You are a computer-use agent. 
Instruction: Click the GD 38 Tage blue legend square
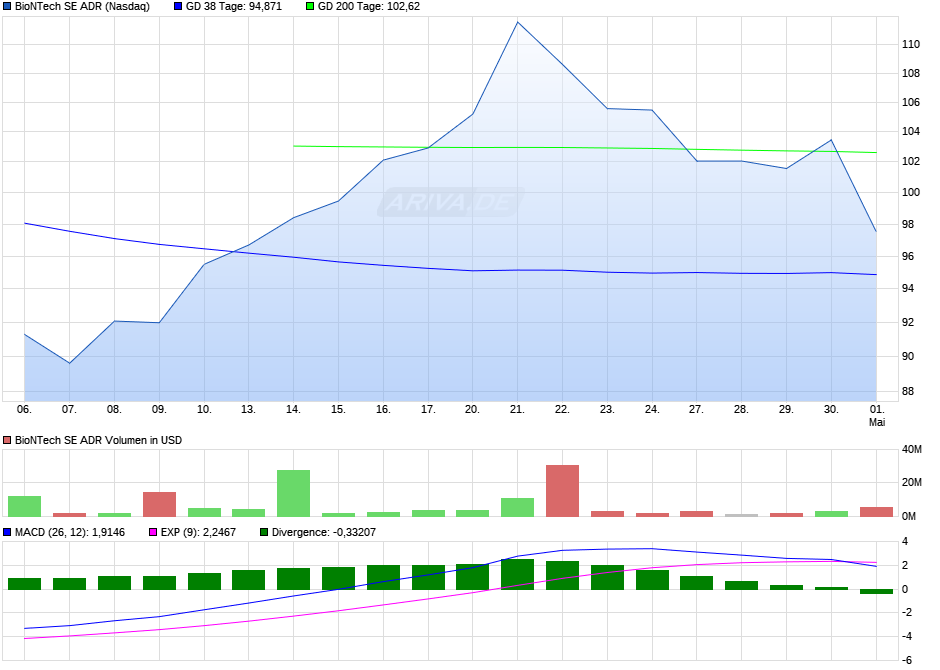[178, 7]
